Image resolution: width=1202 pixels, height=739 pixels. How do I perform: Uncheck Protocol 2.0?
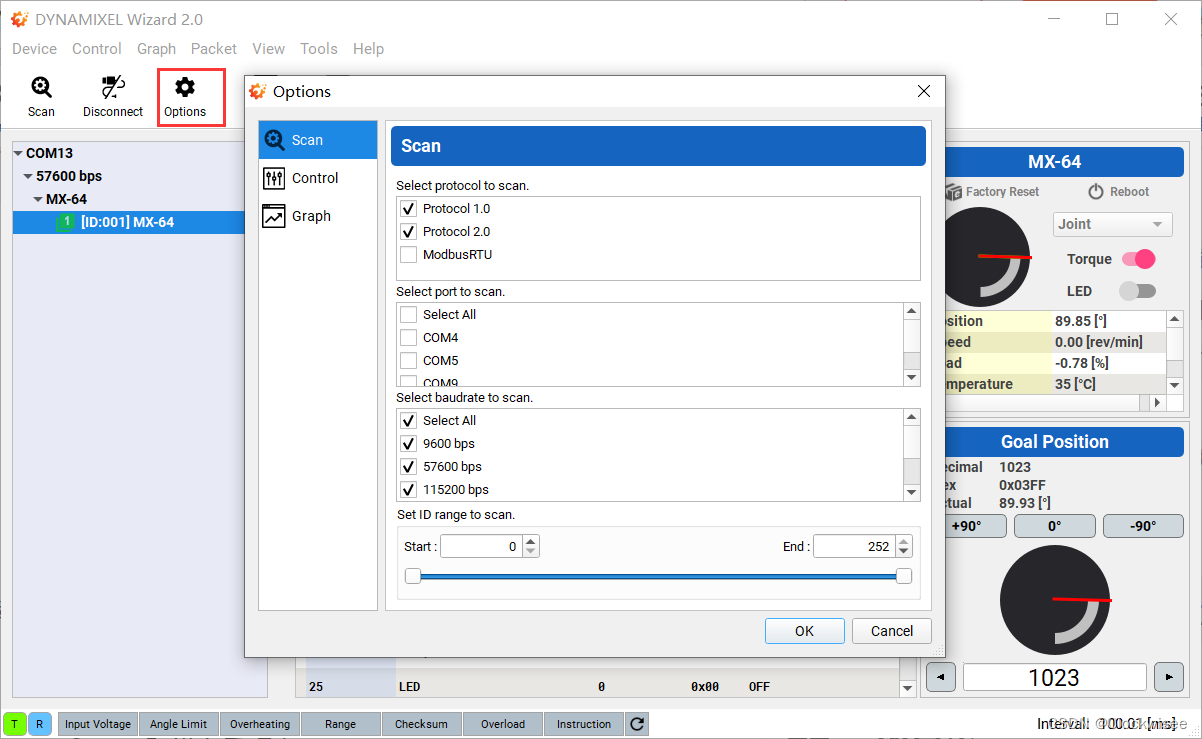pyautogui.click(x=408, y=232)
